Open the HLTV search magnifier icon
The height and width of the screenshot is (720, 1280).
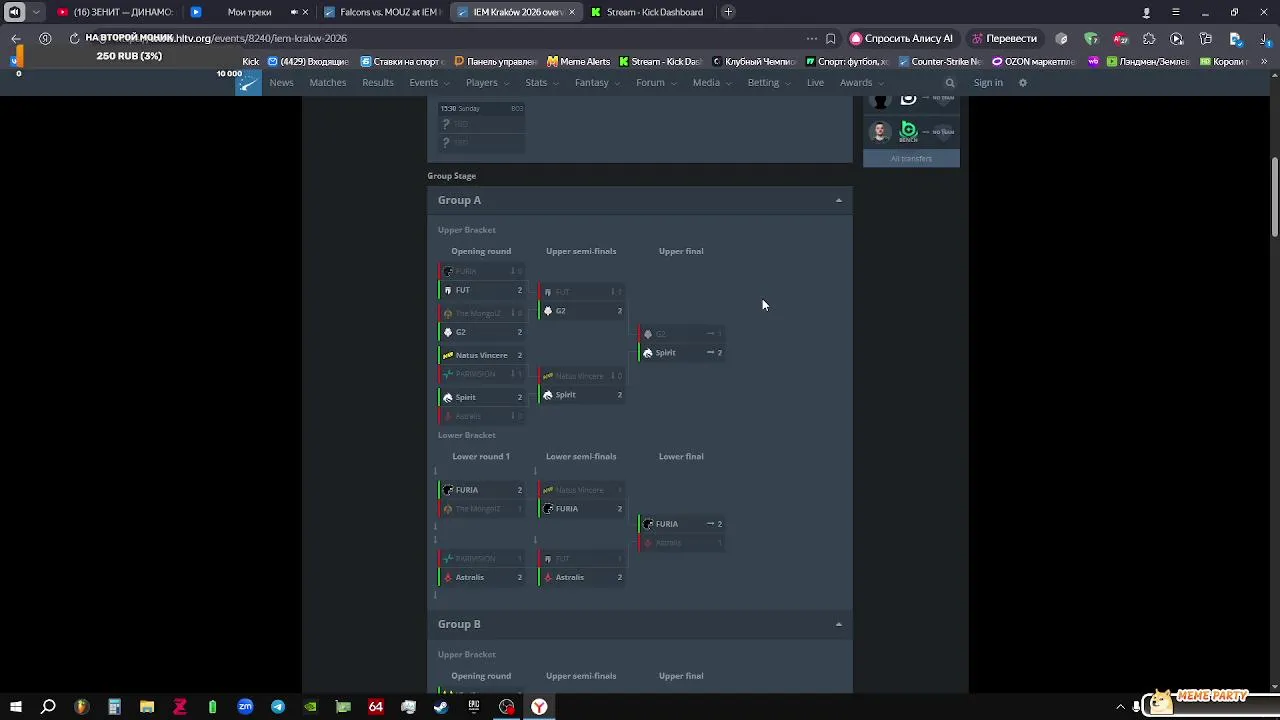950,83
